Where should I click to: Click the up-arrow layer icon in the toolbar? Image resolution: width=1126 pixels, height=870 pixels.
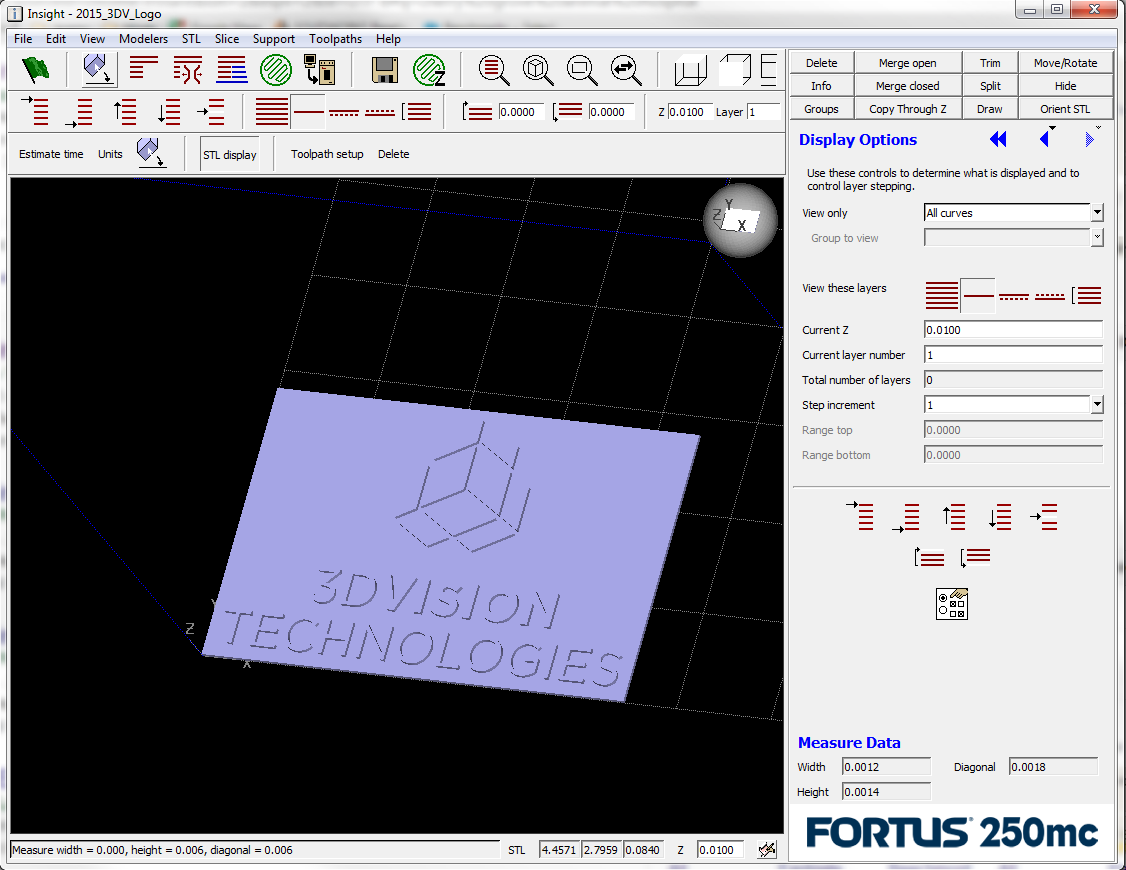pyautogui.click(x=125, y=111)
